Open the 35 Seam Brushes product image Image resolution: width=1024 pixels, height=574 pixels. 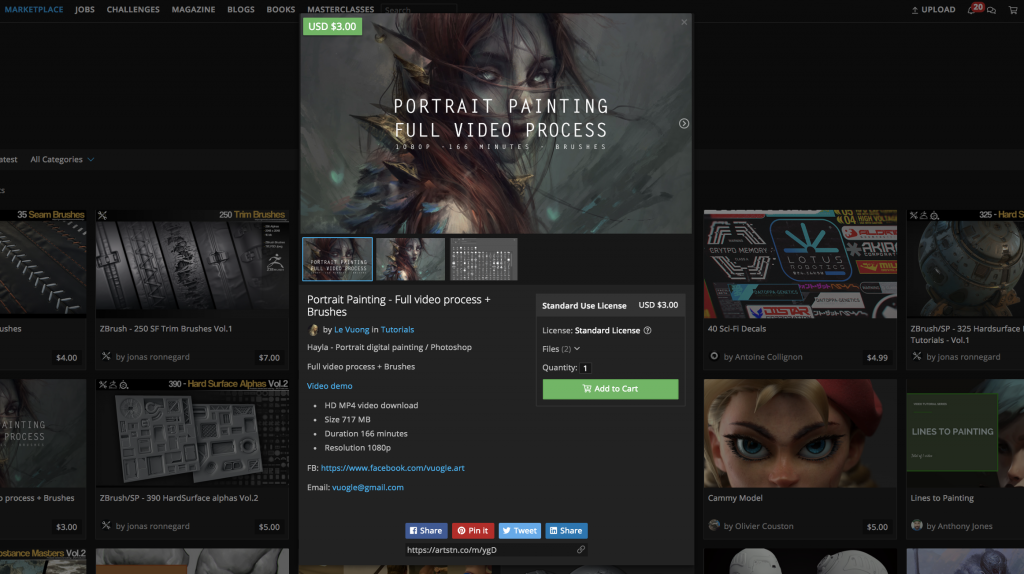tap(43, 264)
